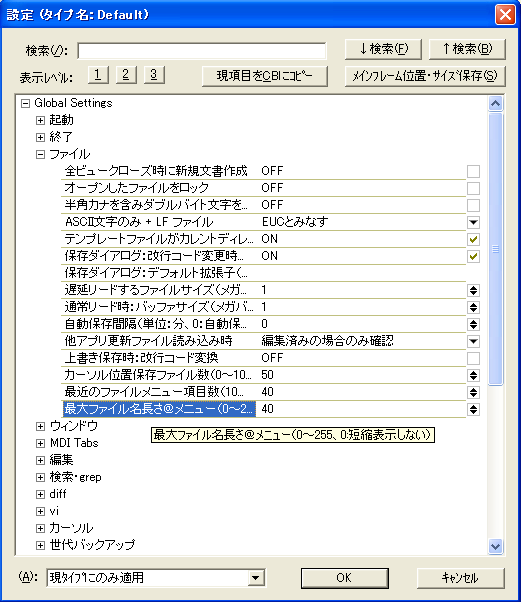Open the 他アプリ更新ファイル読み込み時 dropdown

473,341
